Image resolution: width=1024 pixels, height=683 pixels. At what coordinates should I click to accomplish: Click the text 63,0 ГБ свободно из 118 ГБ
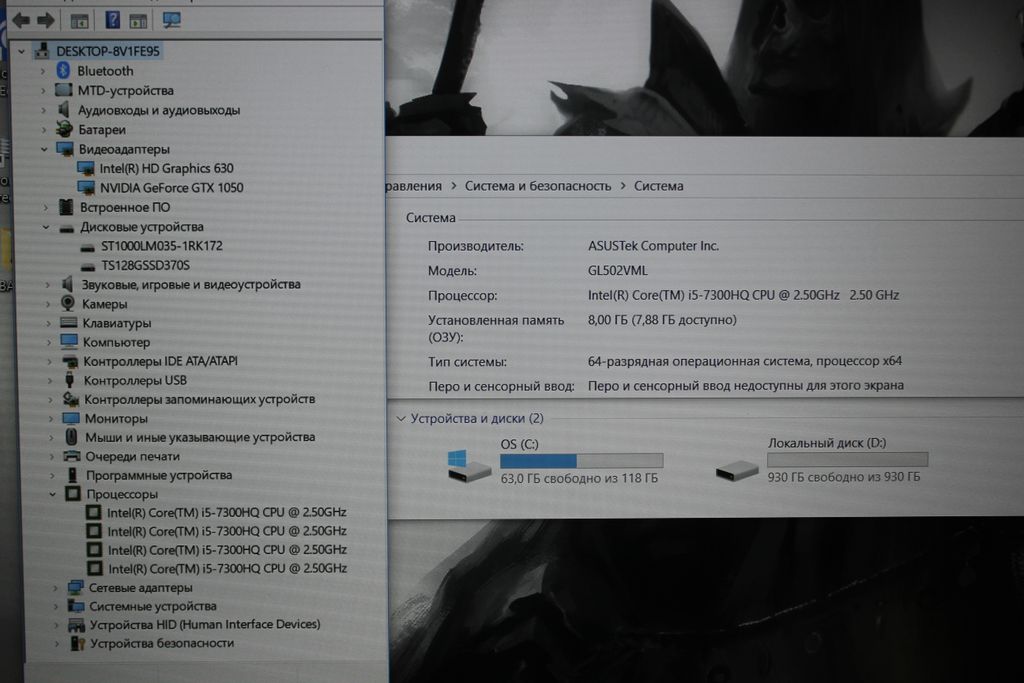pos(579,479)
